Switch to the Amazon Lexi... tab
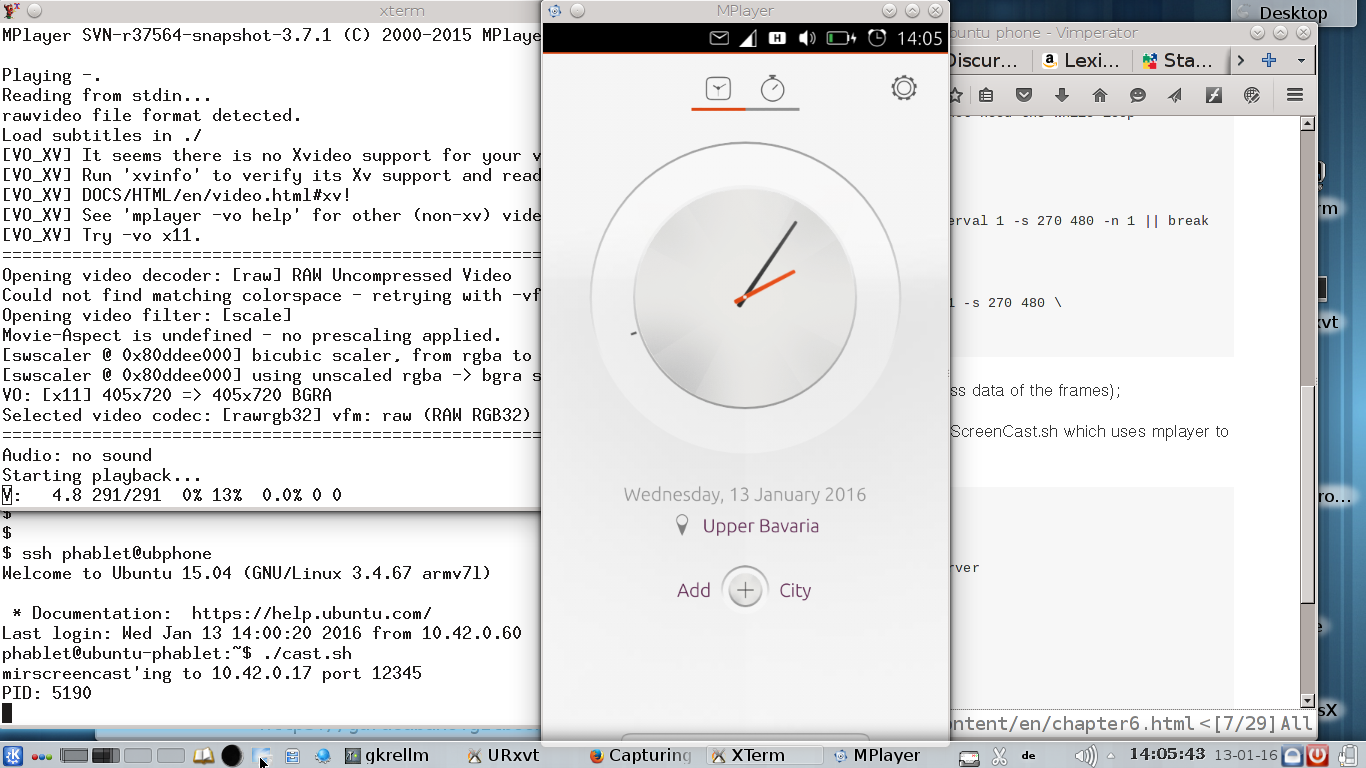The width and height of the screenshot is (1366, 768). (1082, 60)
